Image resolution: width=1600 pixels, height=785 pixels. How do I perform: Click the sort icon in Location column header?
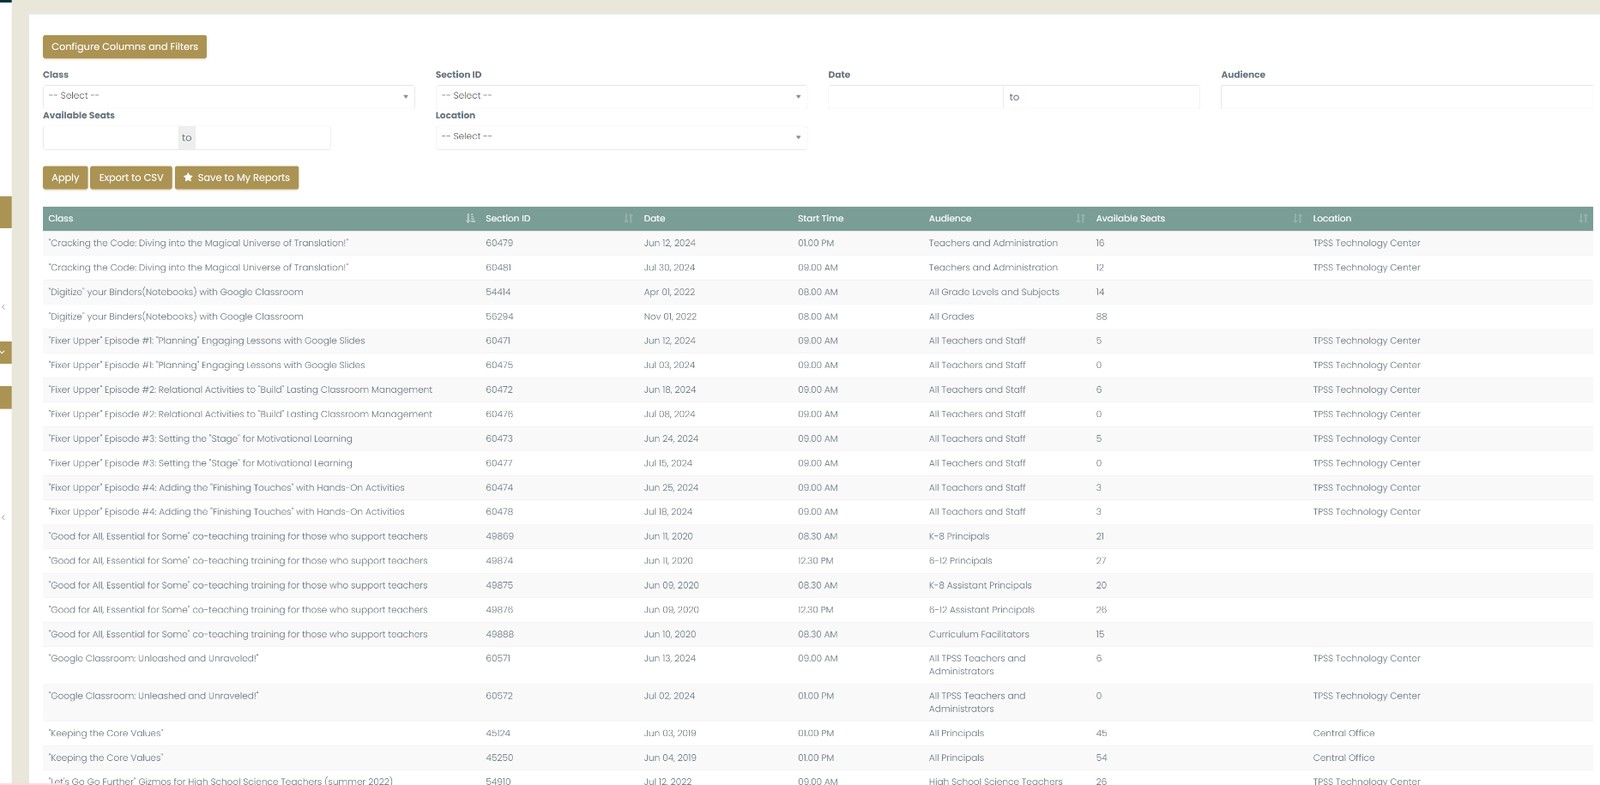[1583, 218]
